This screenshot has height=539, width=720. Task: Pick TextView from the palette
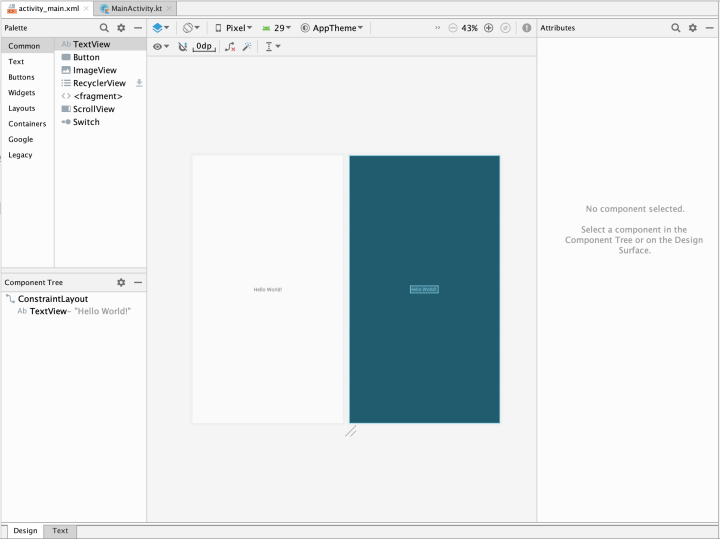[x=101, y=44]
